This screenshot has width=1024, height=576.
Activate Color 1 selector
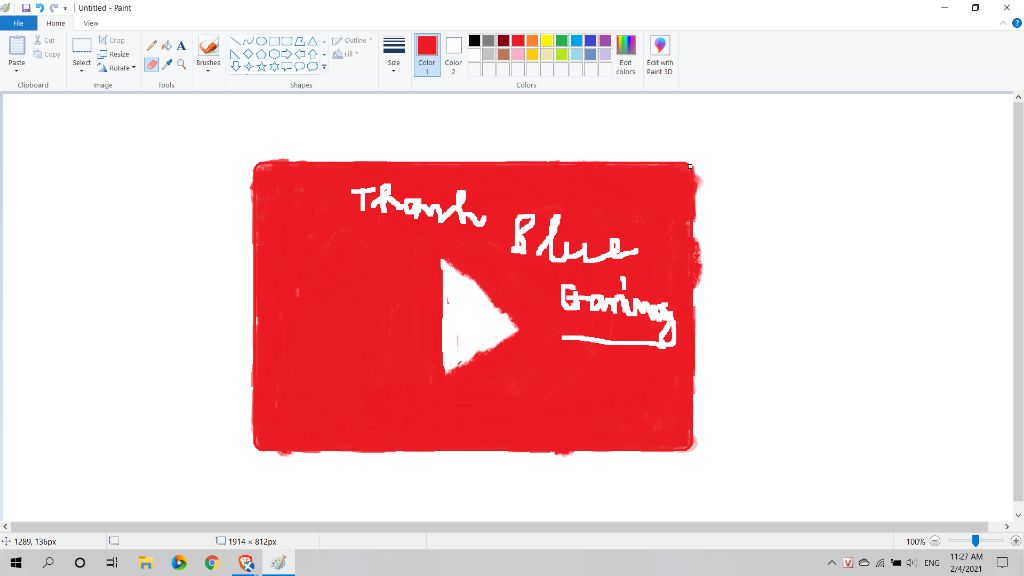point(427,54)
